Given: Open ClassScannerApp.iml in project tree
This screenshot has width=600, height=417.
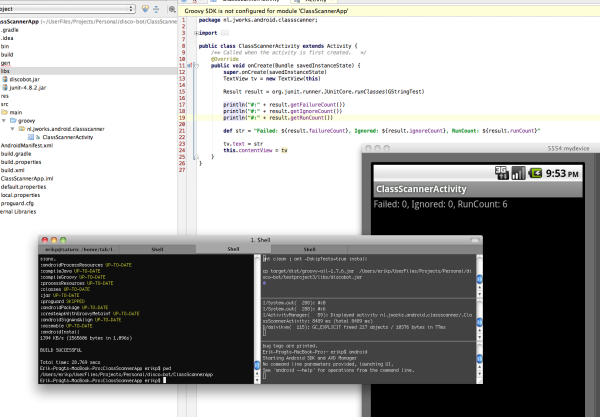Looking at the screenshot, I should click(27, 179).
